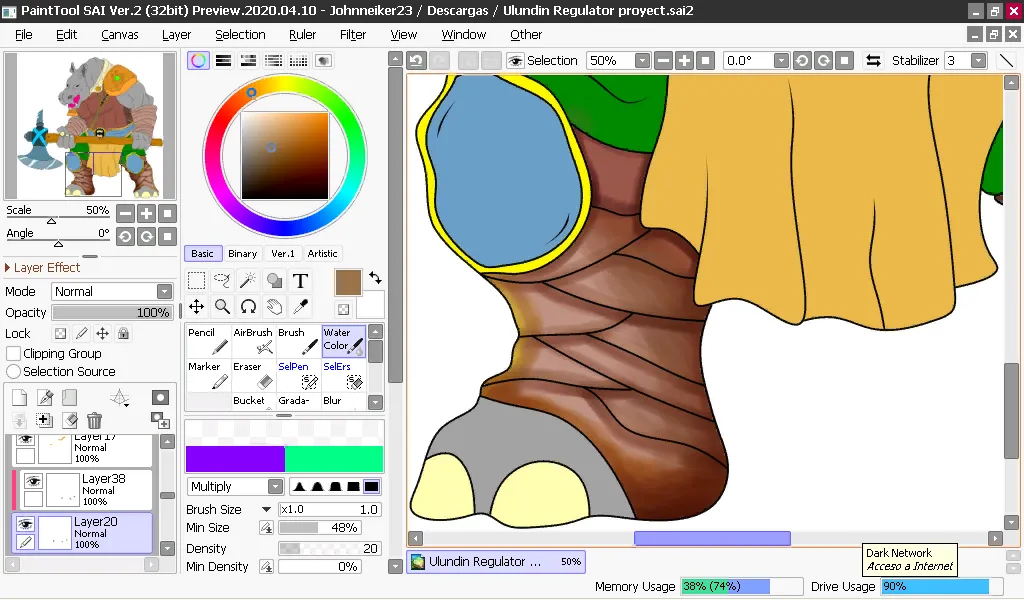Show the color wheel panel
This screenshot has width=1024, height=600.
point(198,61)
